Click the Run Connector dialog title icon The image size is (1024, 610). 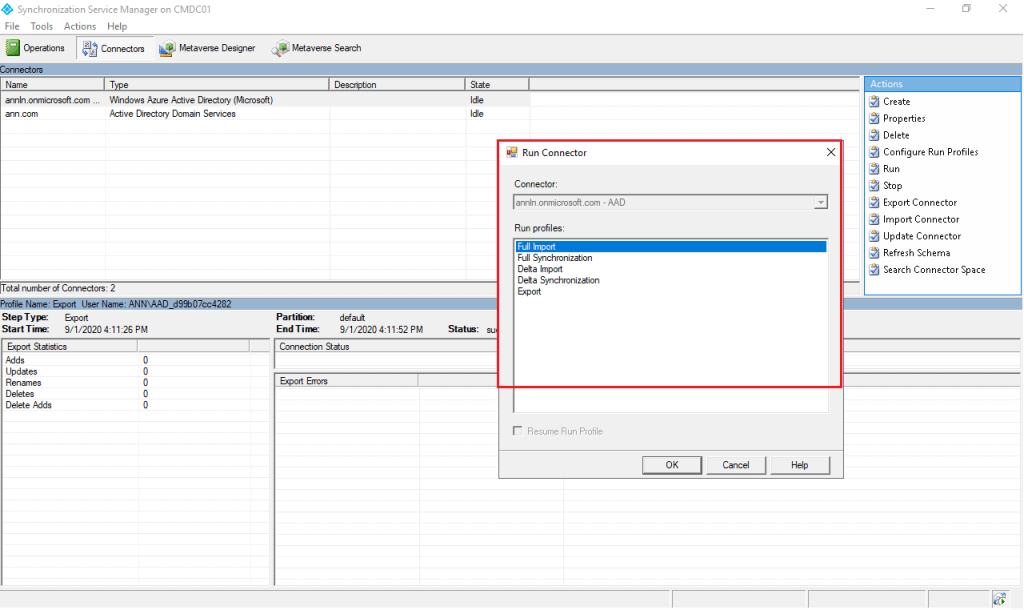pyautogui.click(x=512, y=152)
